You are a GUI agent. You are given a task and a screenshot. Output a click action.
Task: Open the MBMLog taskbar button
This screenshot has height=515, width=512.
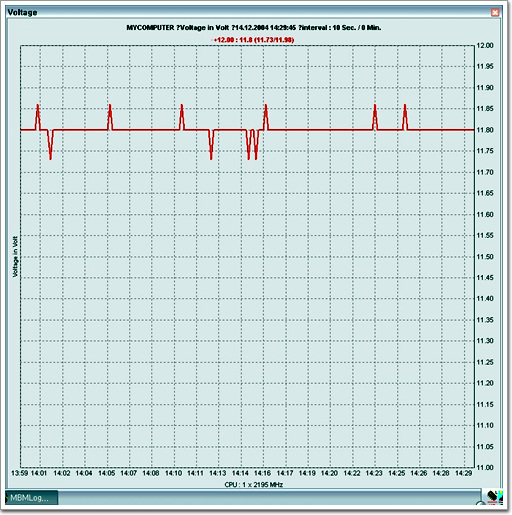coord(31,498)
